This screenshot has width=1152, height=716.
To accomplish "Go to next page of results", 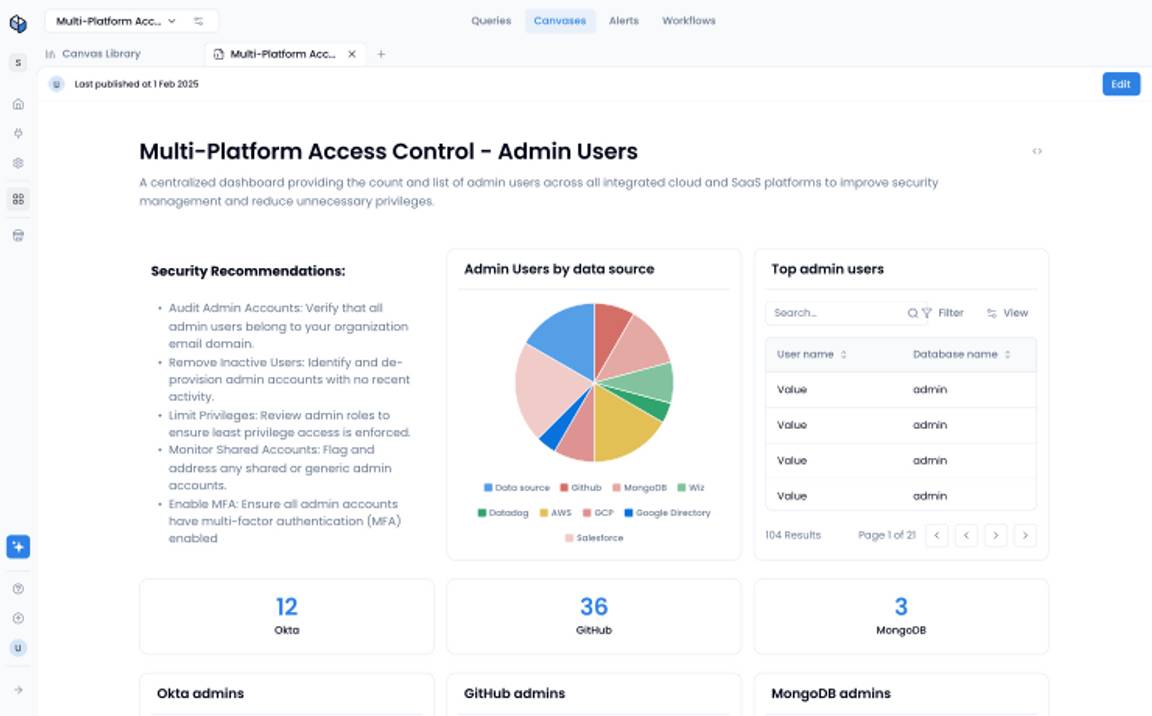I will pyautogui.click(x=996, y=535).
